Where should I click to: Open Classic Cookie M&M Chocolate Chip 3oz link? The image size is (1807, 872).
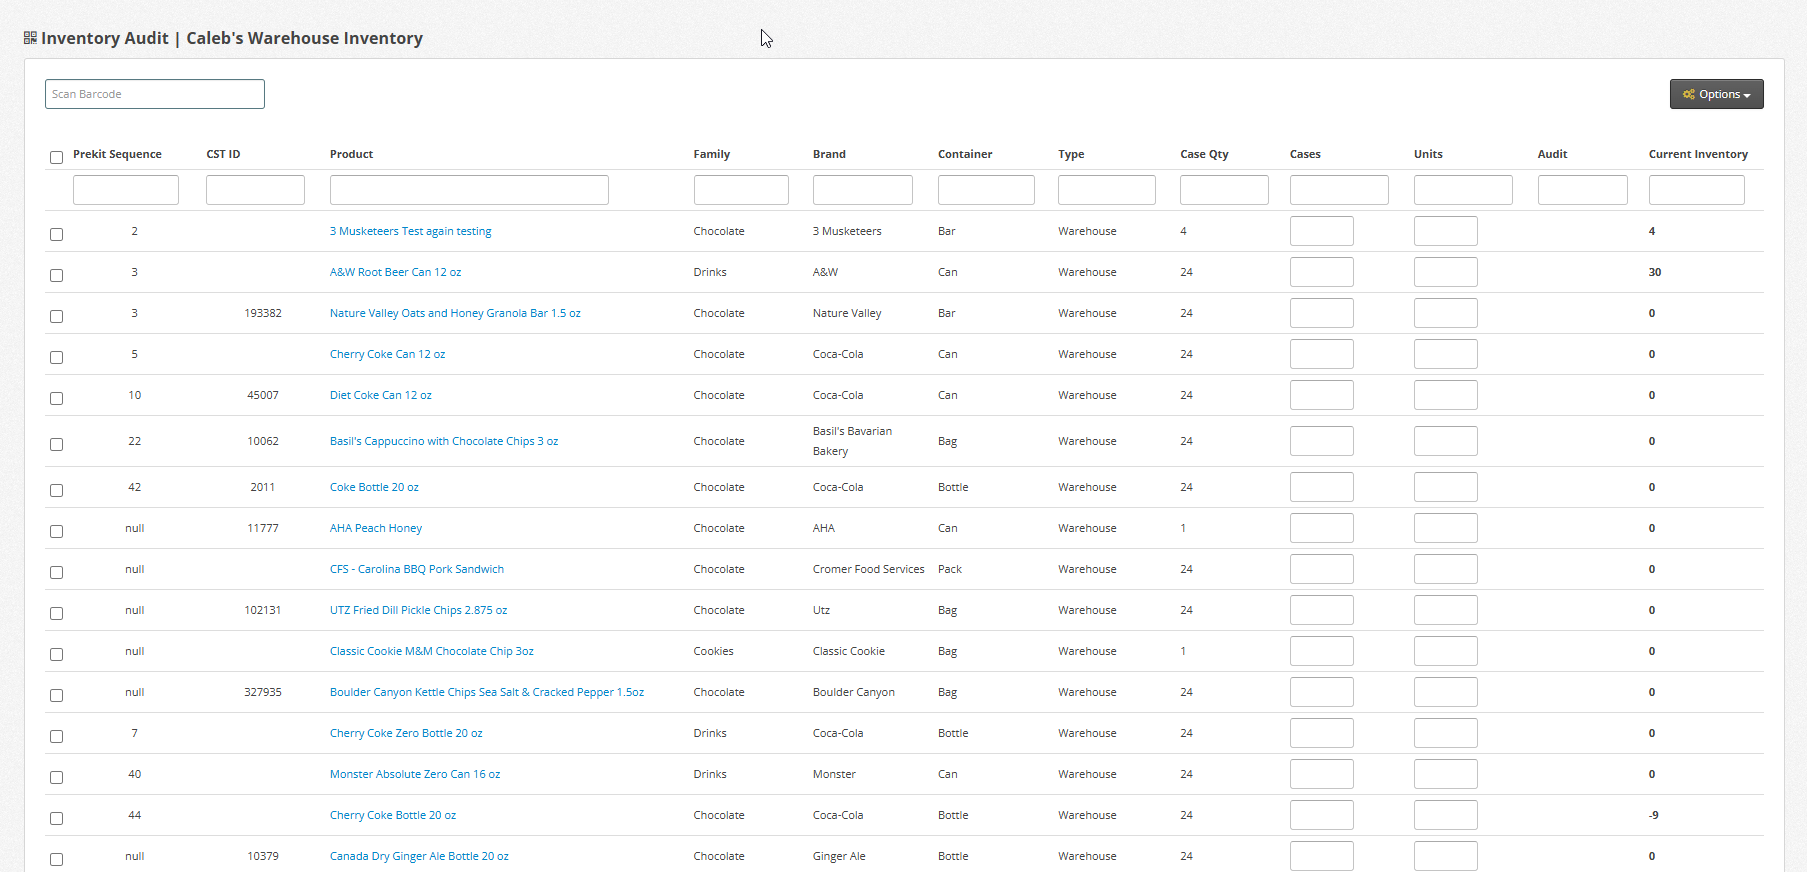(x=432, y=651)
